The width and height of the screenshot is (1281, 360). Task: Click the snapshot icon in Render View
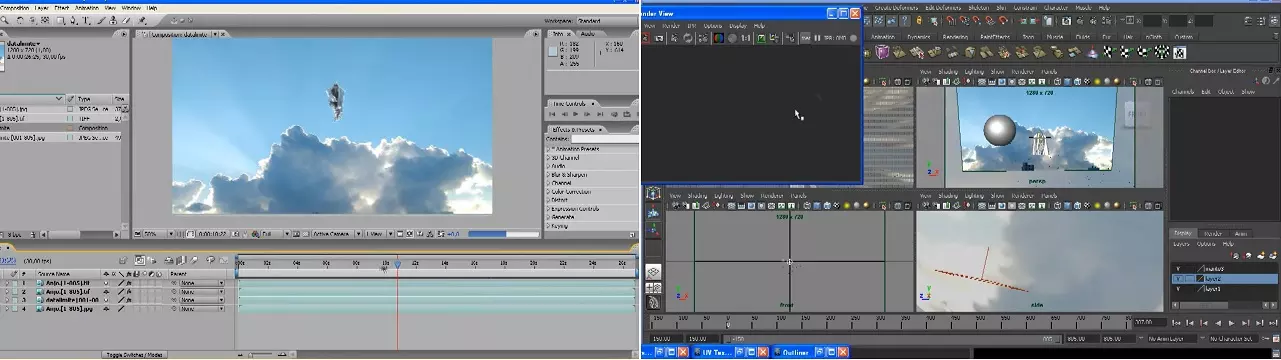tap(659, 38)
